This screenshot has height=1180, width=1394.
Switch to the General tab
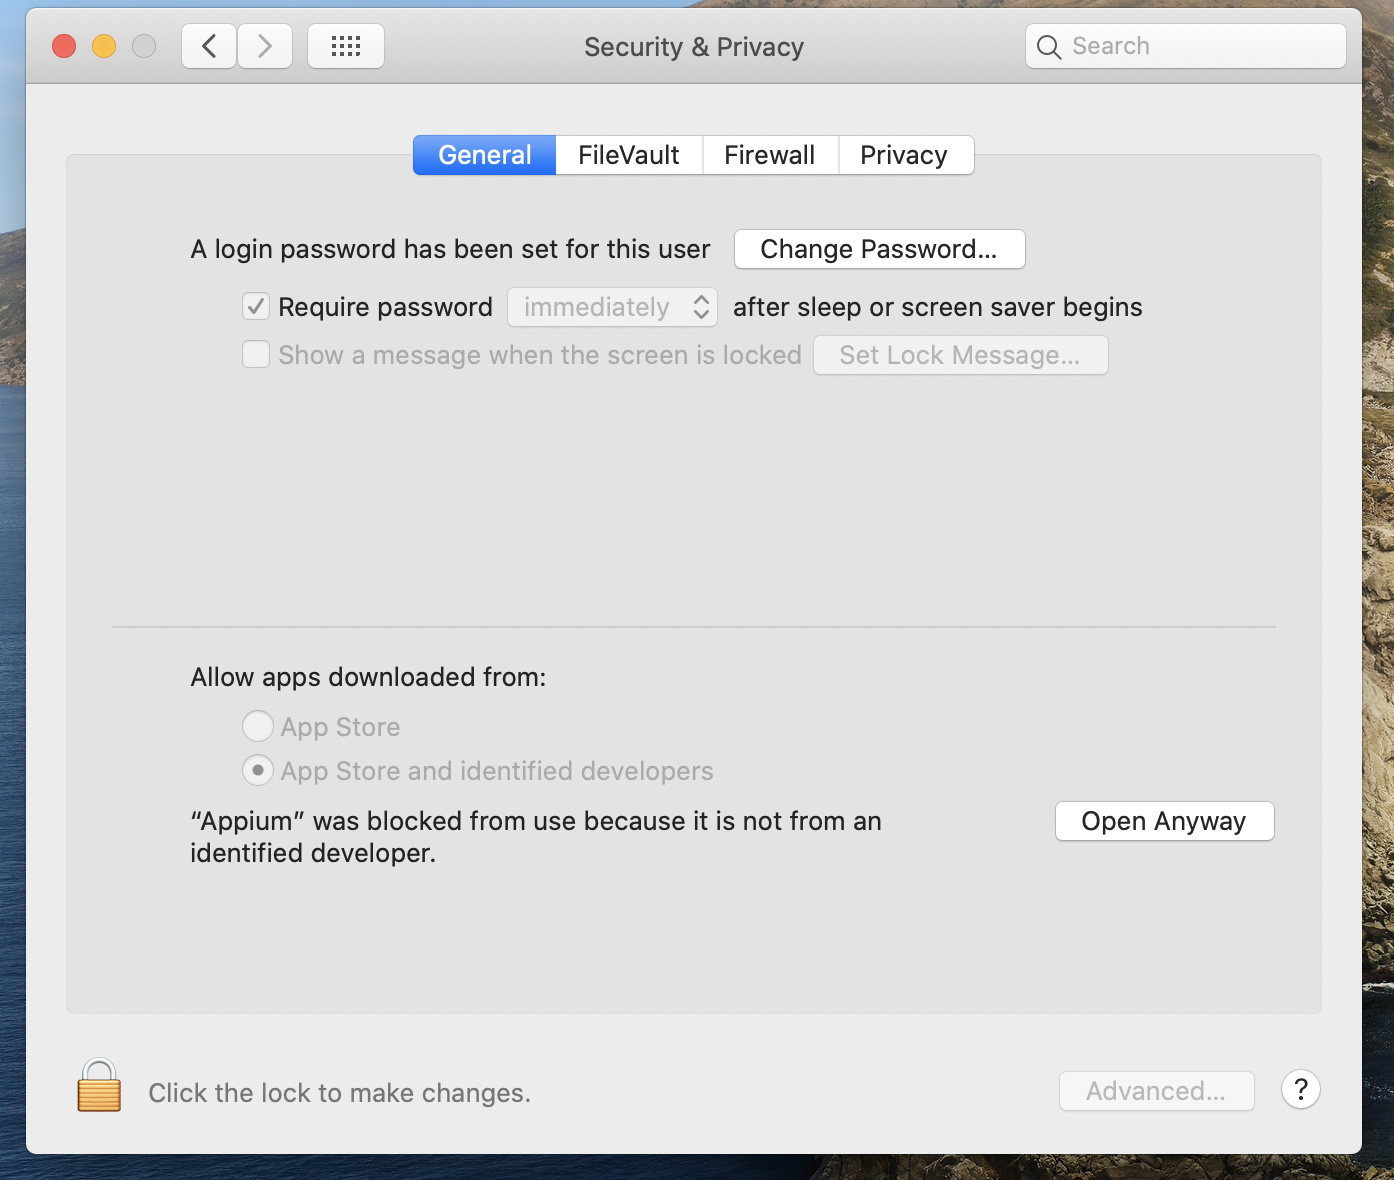tap(484, 155)
